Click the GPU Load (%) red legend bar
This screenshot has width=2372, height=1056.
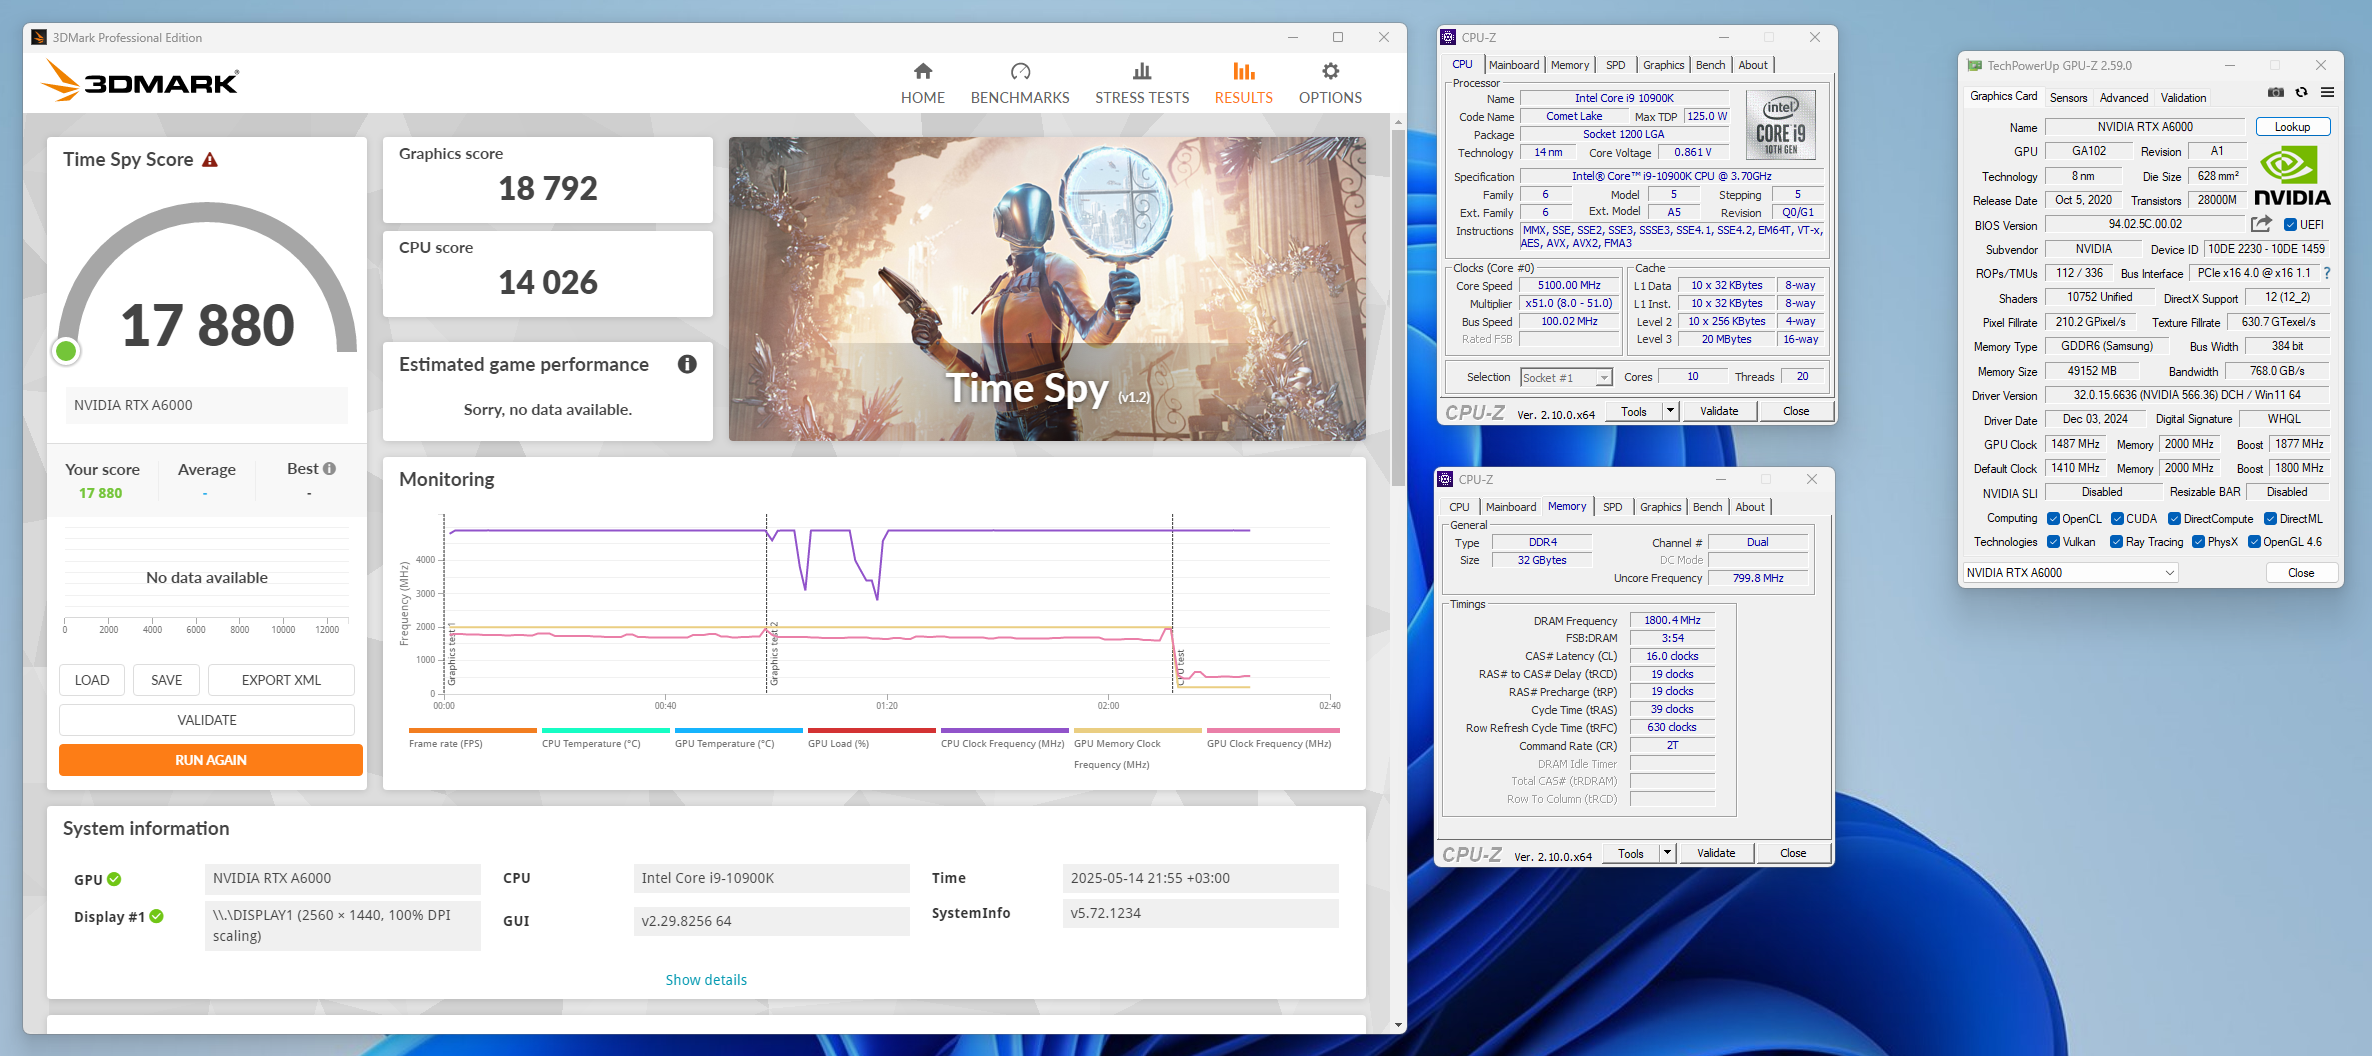click(871, 731)
